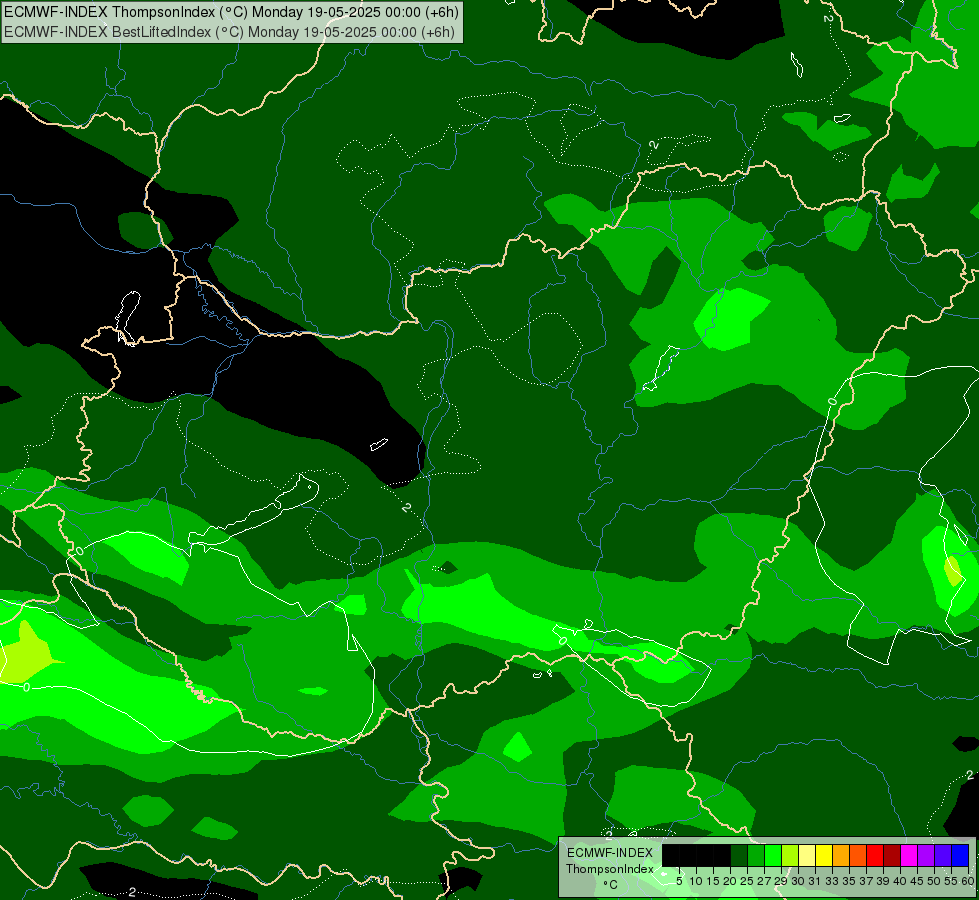Click legend tick value 15

click(713, 881)
